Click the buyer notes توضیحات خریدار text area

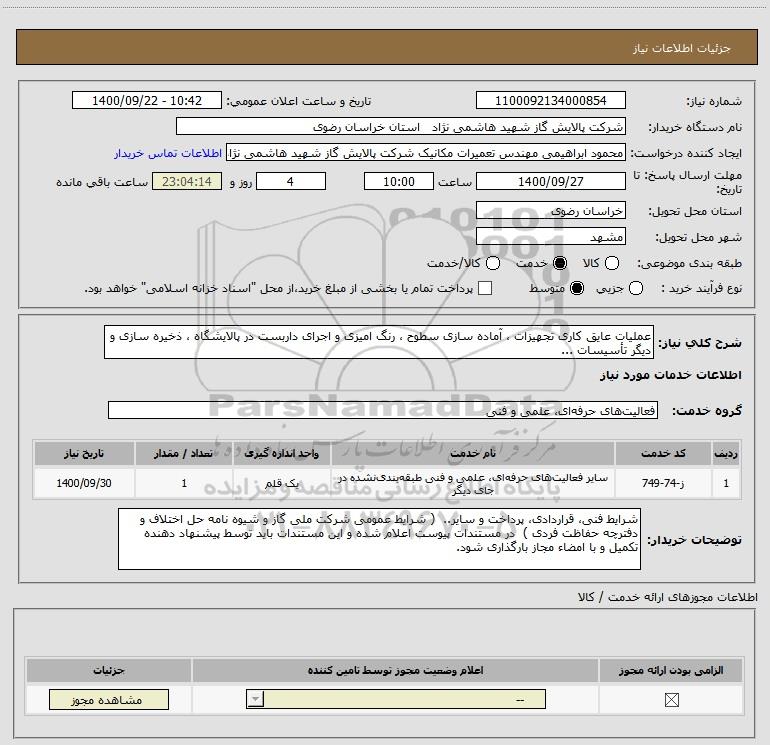point(379,539)
